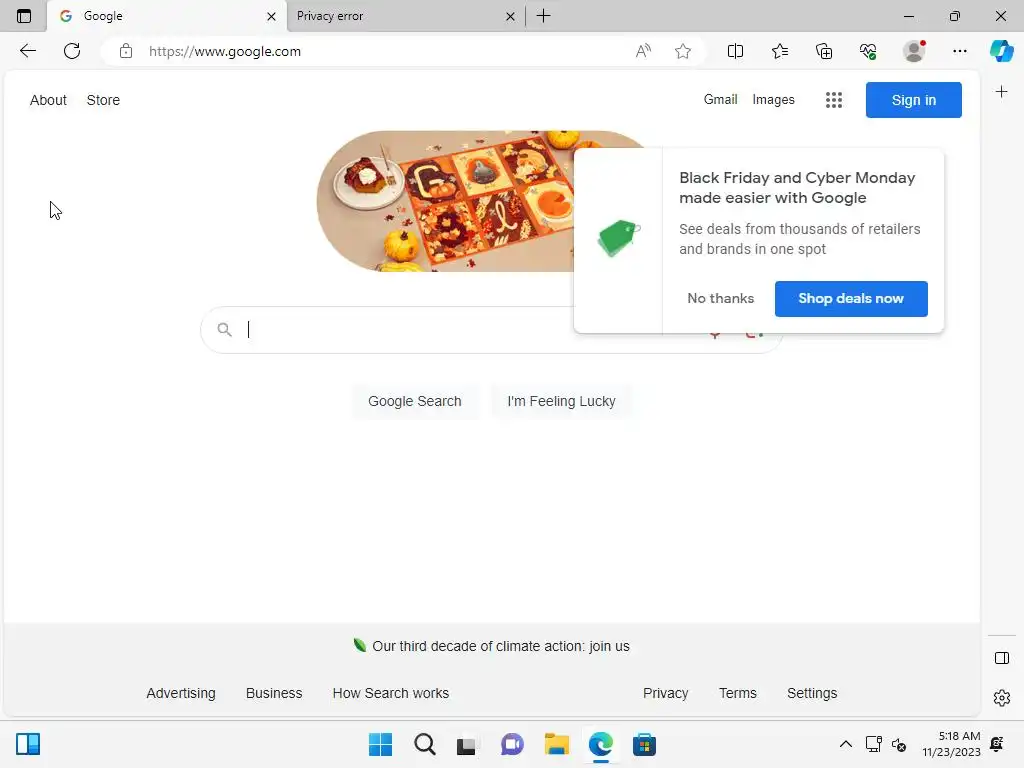Open Task View on taskbar
The width and height of the screenshot is (1024, 768).
point(466,744)
